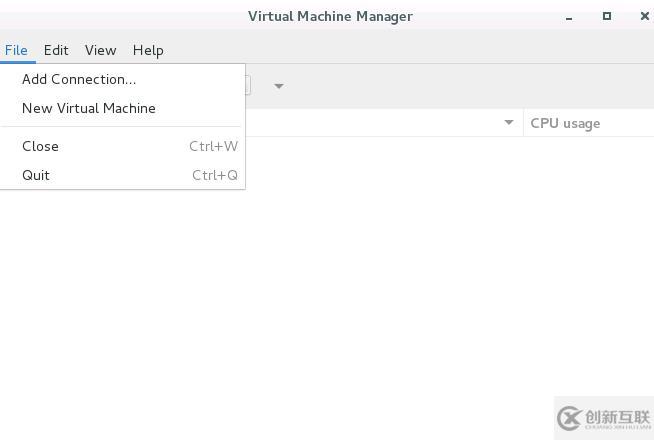This screenshot has height=440, width=654.
Task: Close the Virtual Machine Manager window
Action: pyautogui.click(x=645, y=16)
